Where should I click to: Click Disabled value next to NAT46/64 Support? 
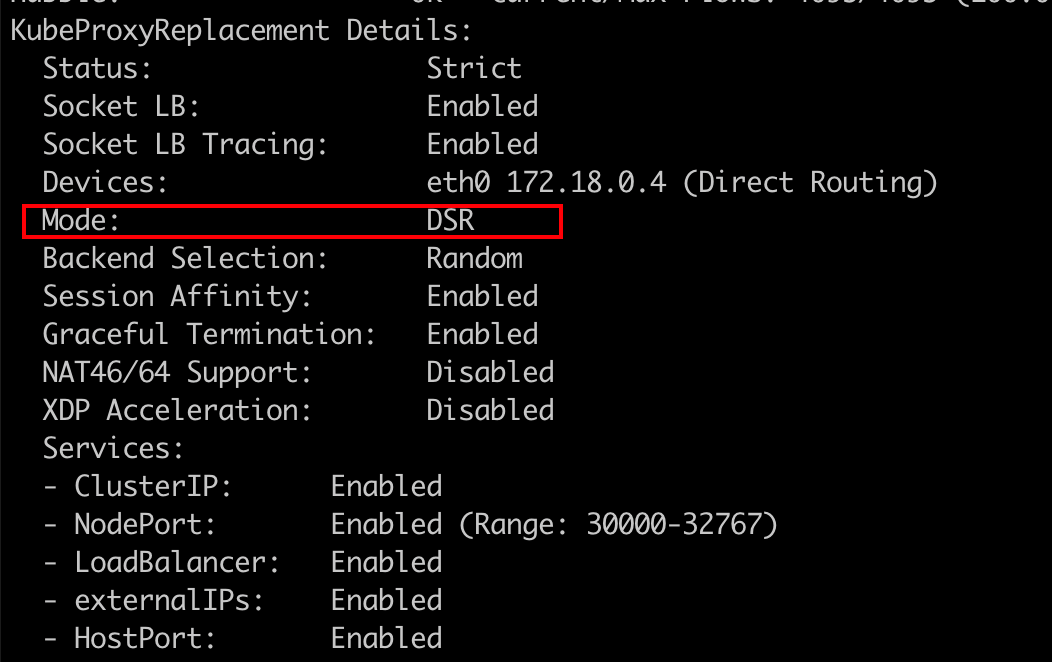(490, 372)
